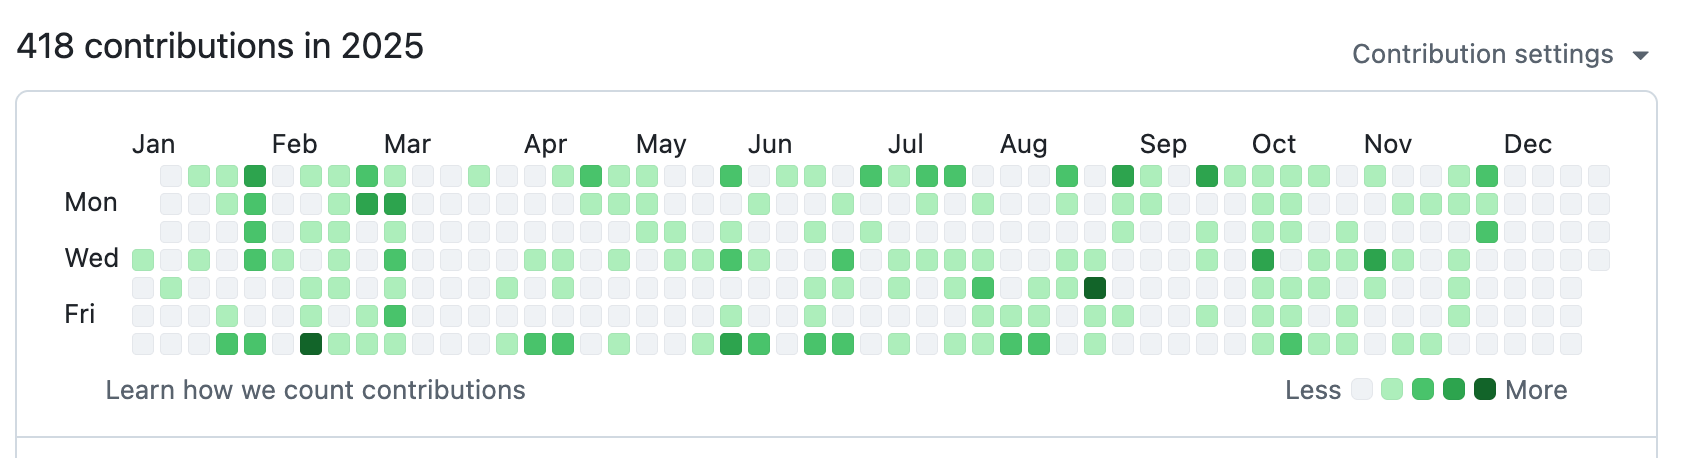The height and width of the screenshot is (458, 1690).
Task: Click the lightest gray legend swatch
Action: click(1361, 389)
